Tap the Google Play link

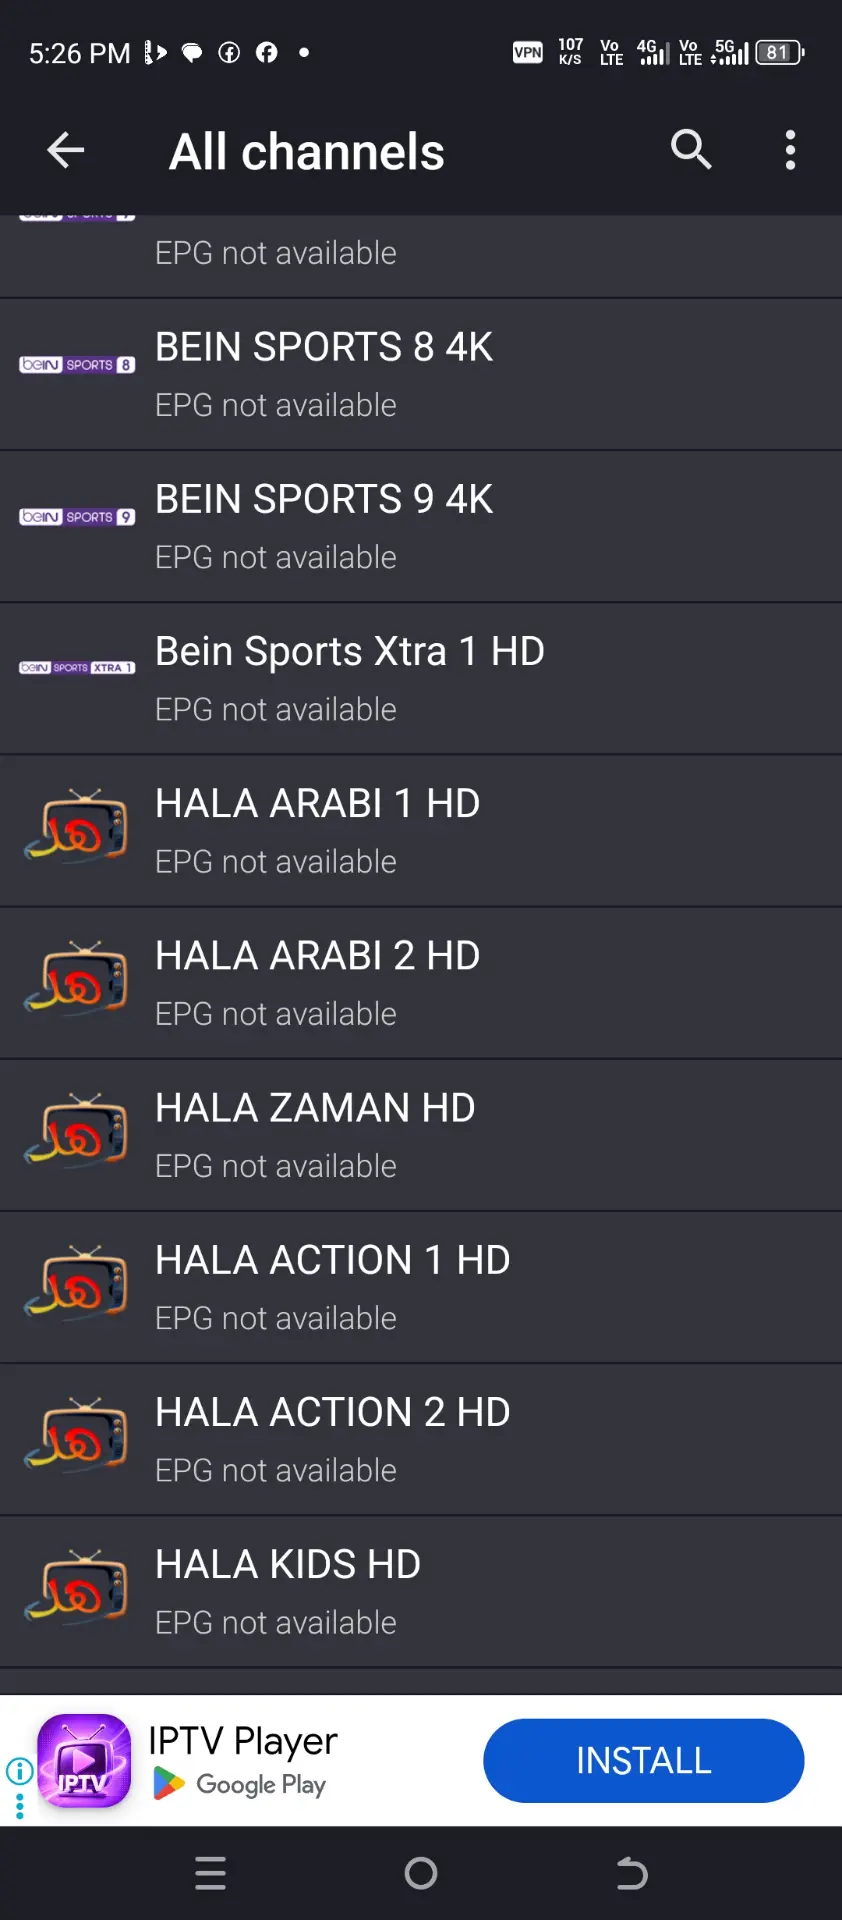240,1784
